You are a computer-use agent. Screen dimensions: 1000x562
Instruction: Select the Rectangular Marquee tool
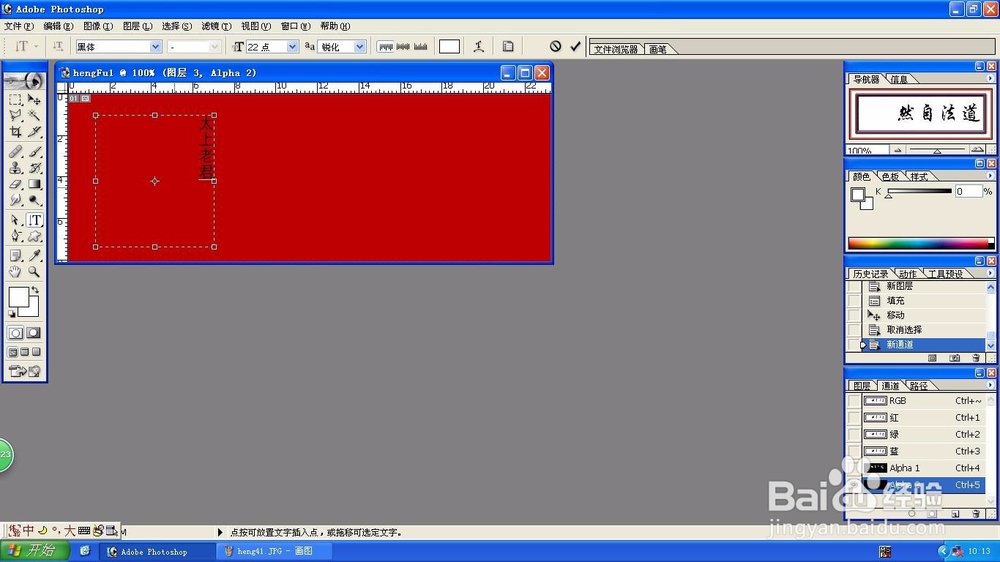click(x=15, y=100)
